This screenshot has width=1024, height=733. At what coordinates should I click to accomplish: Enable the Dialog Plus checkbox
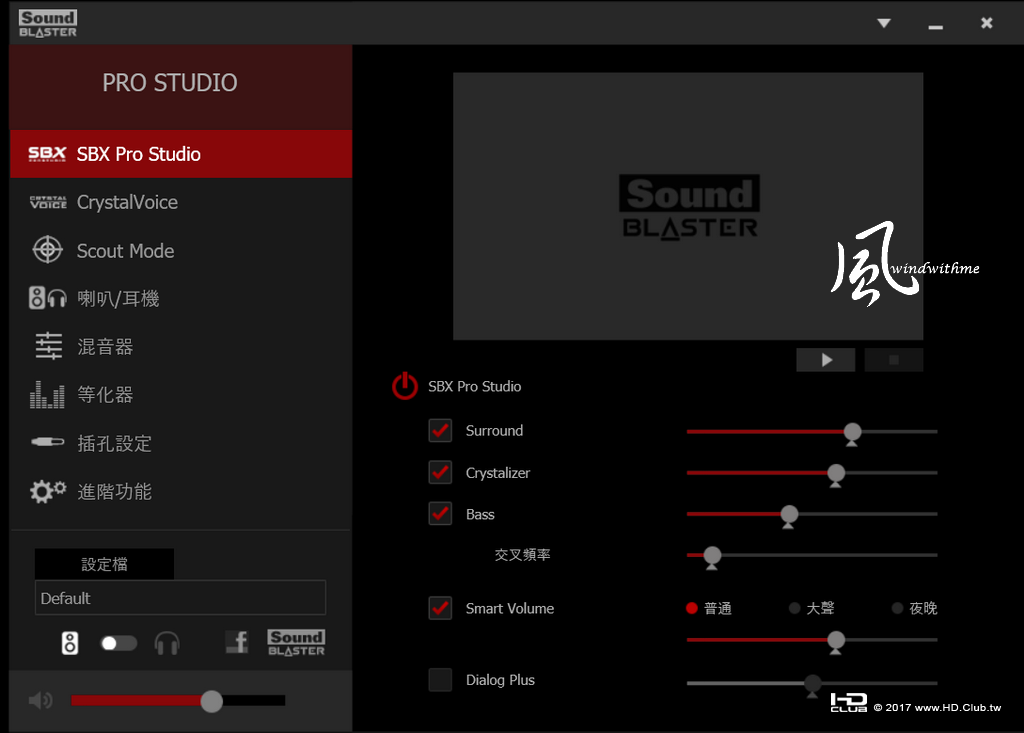[440, 680]
